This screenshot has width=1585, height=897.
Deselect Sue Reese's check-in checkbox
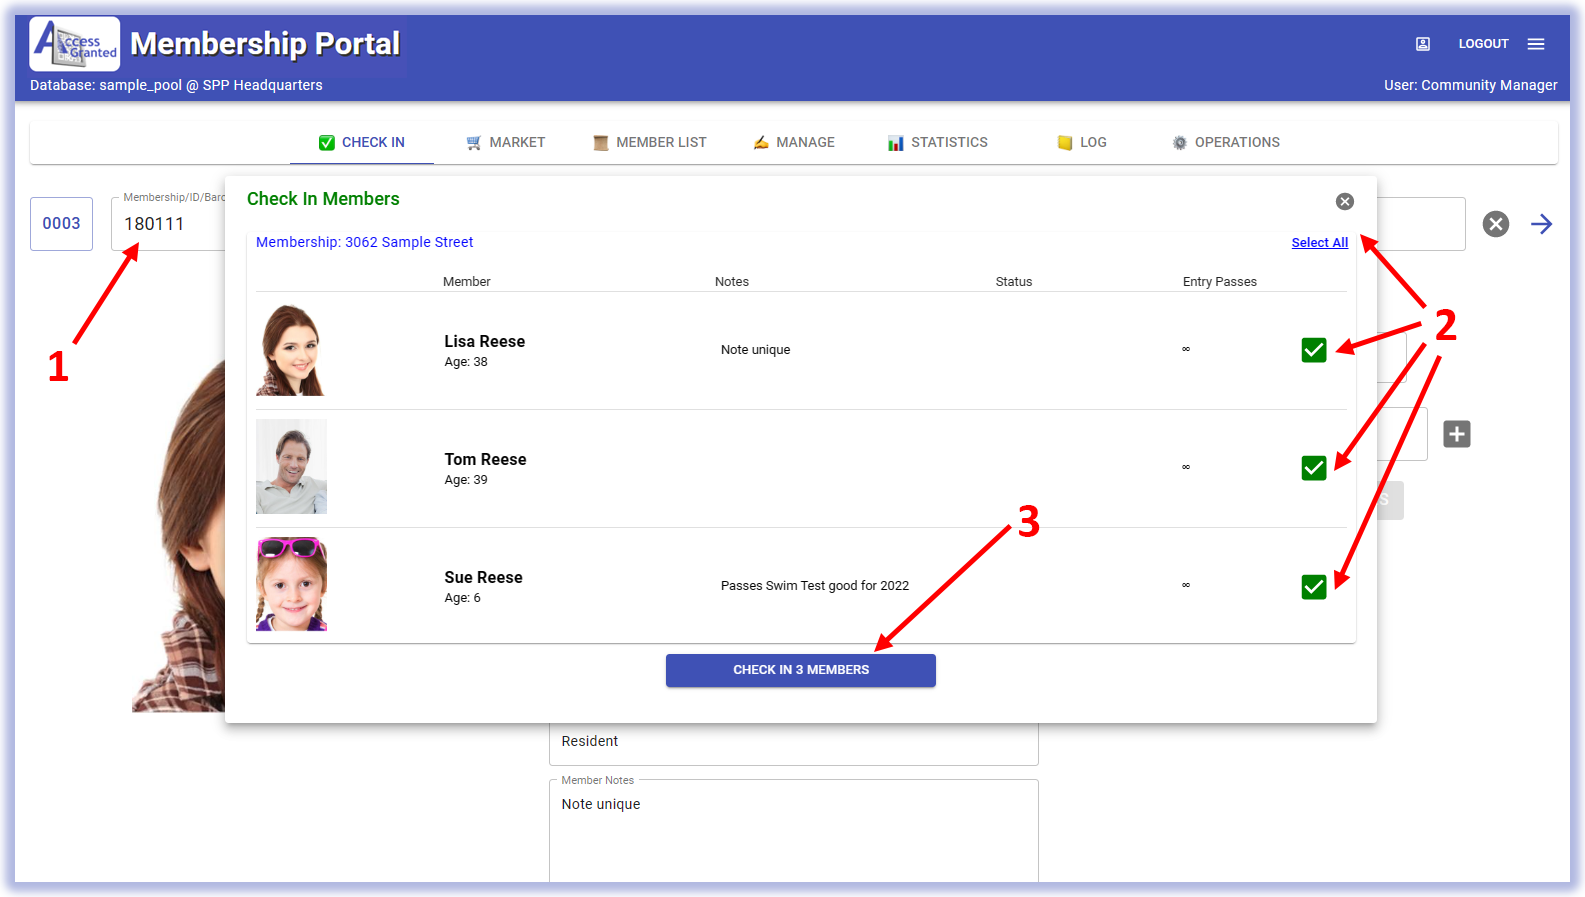coord(1314,587)
